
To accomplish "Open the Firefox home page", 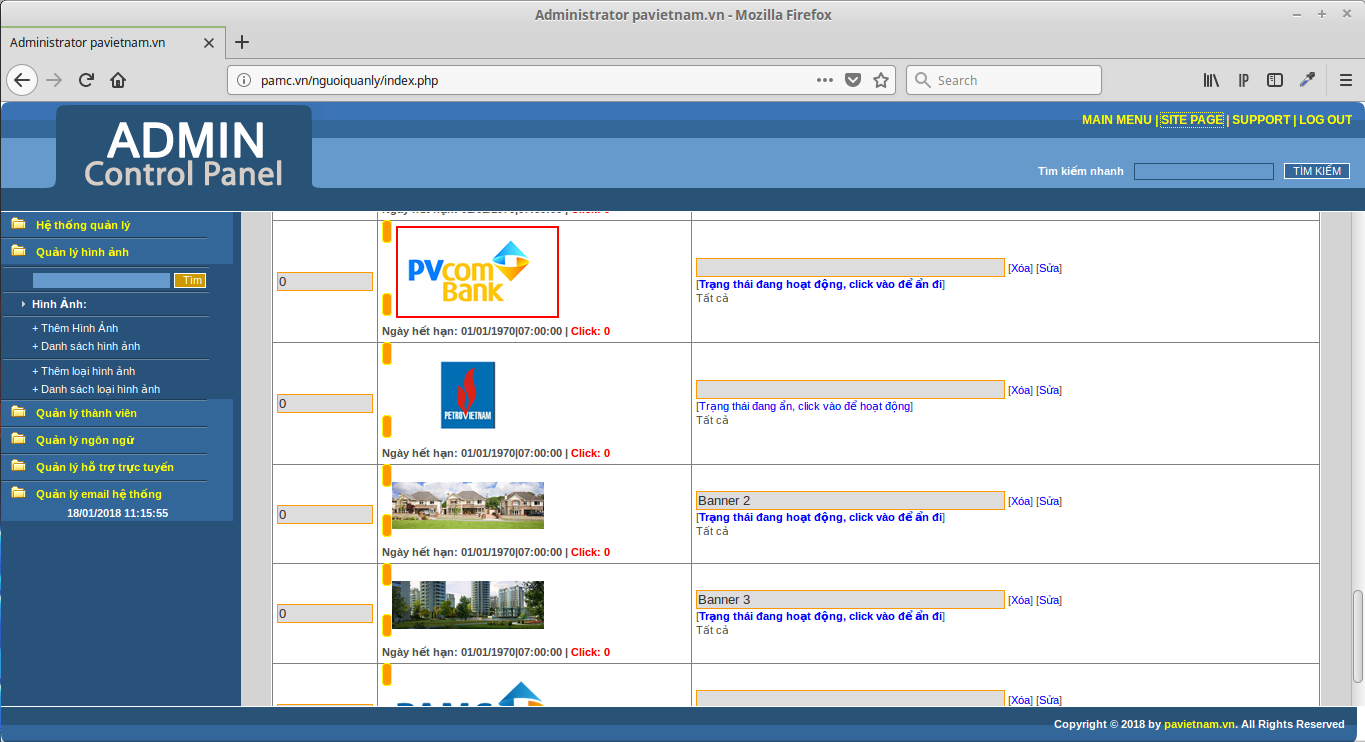I will pyautogui.click(x=118, y=80).
